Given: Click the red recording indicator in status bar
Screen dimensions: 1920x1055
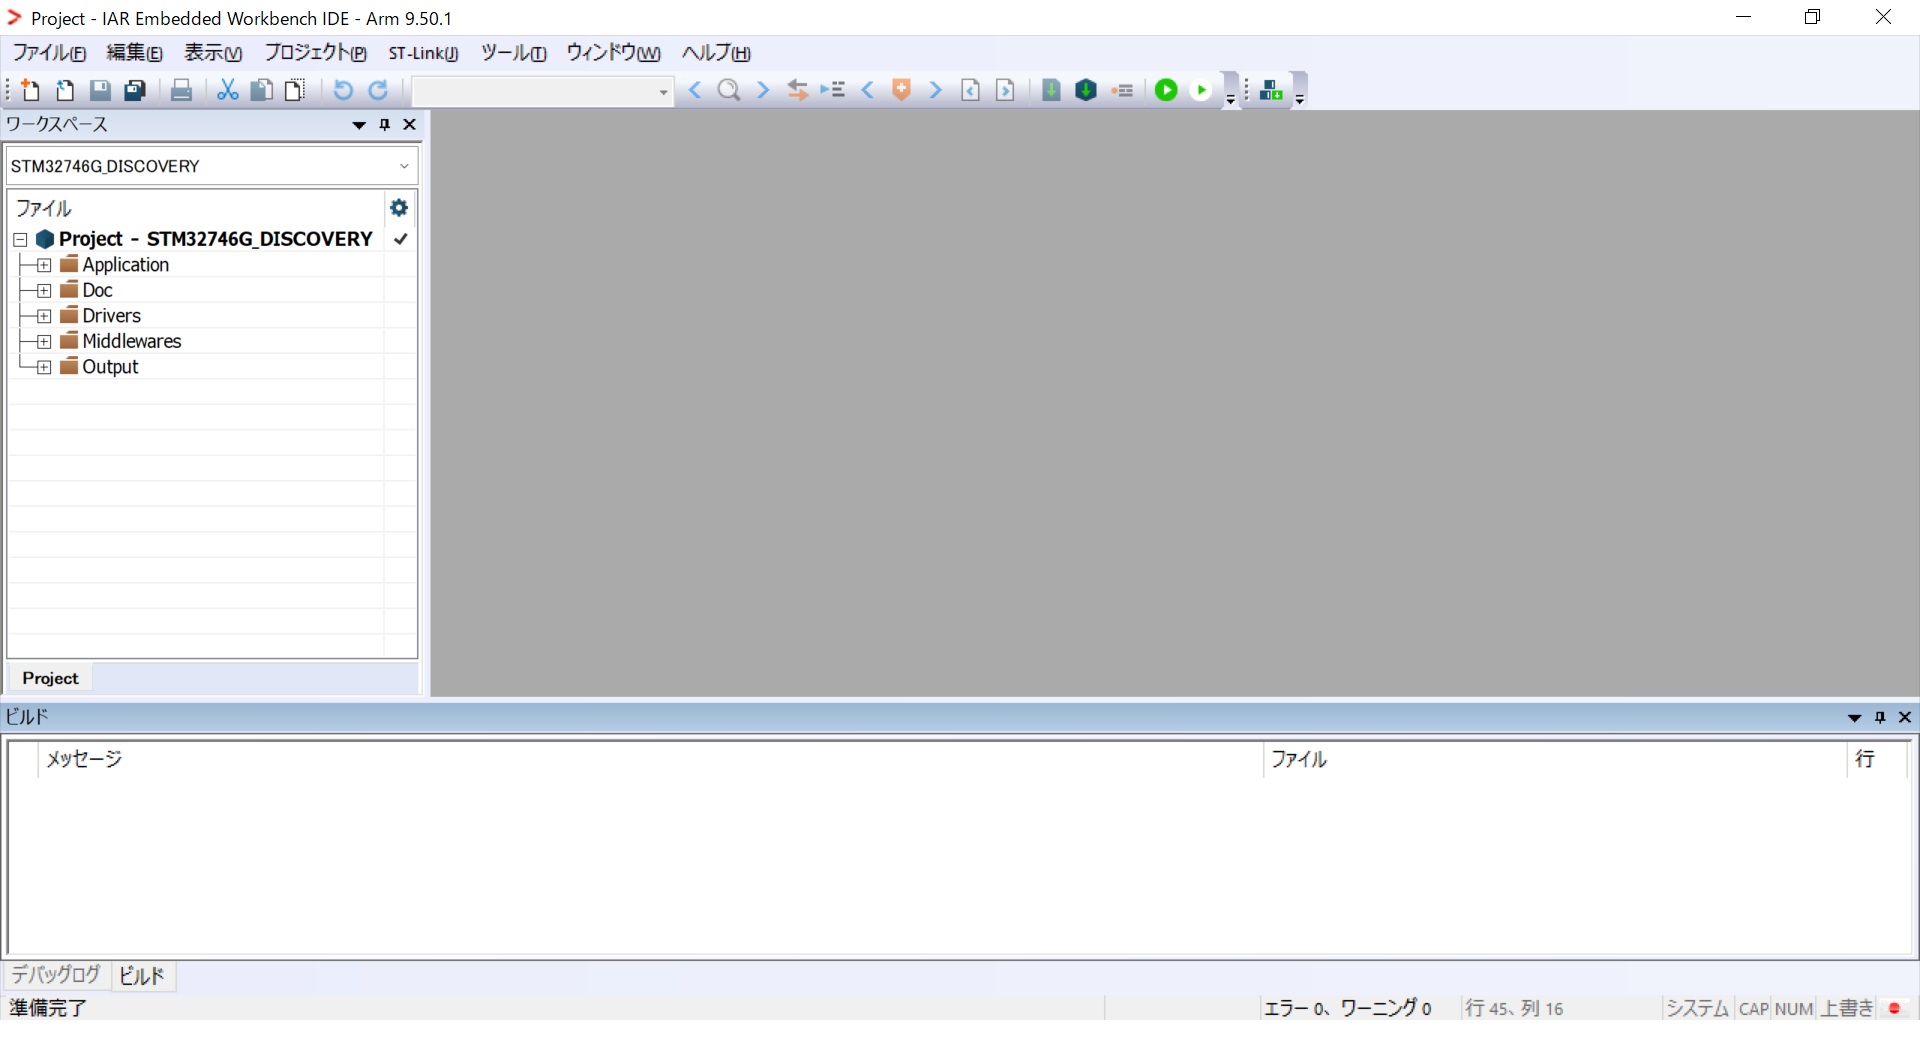Looking at the screenshot, I should 1894,1008.
